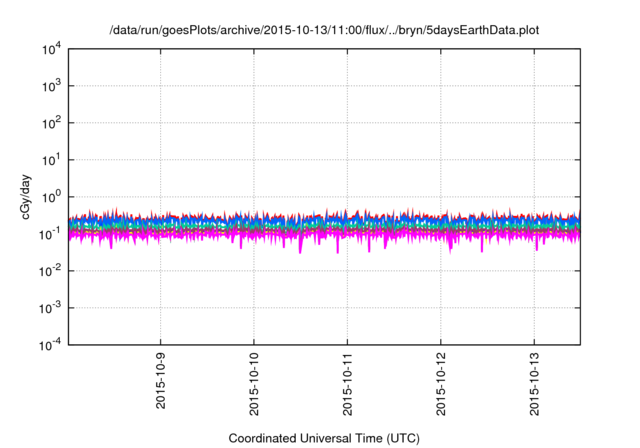Select the 10^-1 y-axis label
Viewport: 640px width, 448px height.
pos(51,235)
